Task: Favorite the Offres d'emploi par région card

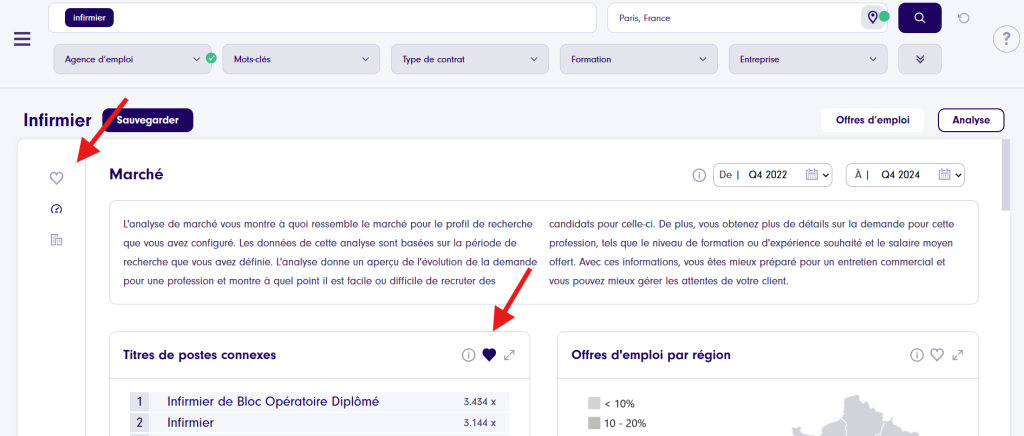Action: [x=937, y=355]
